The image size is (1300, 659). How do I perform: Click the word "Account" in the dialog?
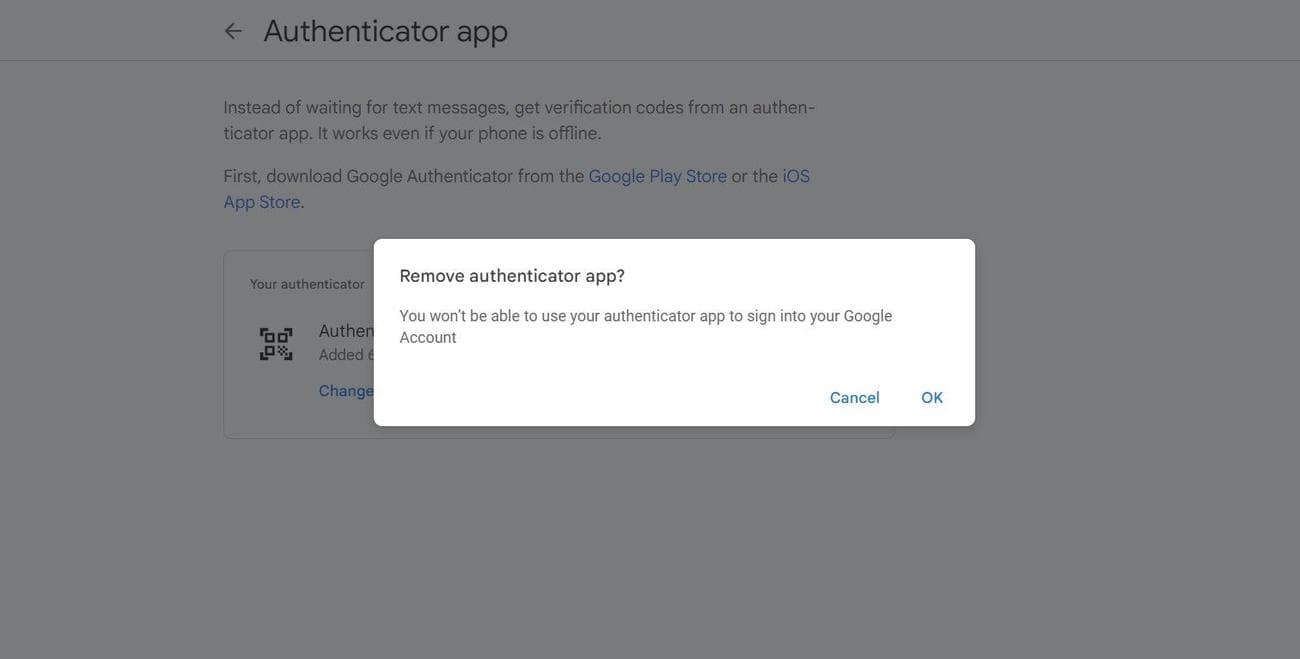[428, 338]
